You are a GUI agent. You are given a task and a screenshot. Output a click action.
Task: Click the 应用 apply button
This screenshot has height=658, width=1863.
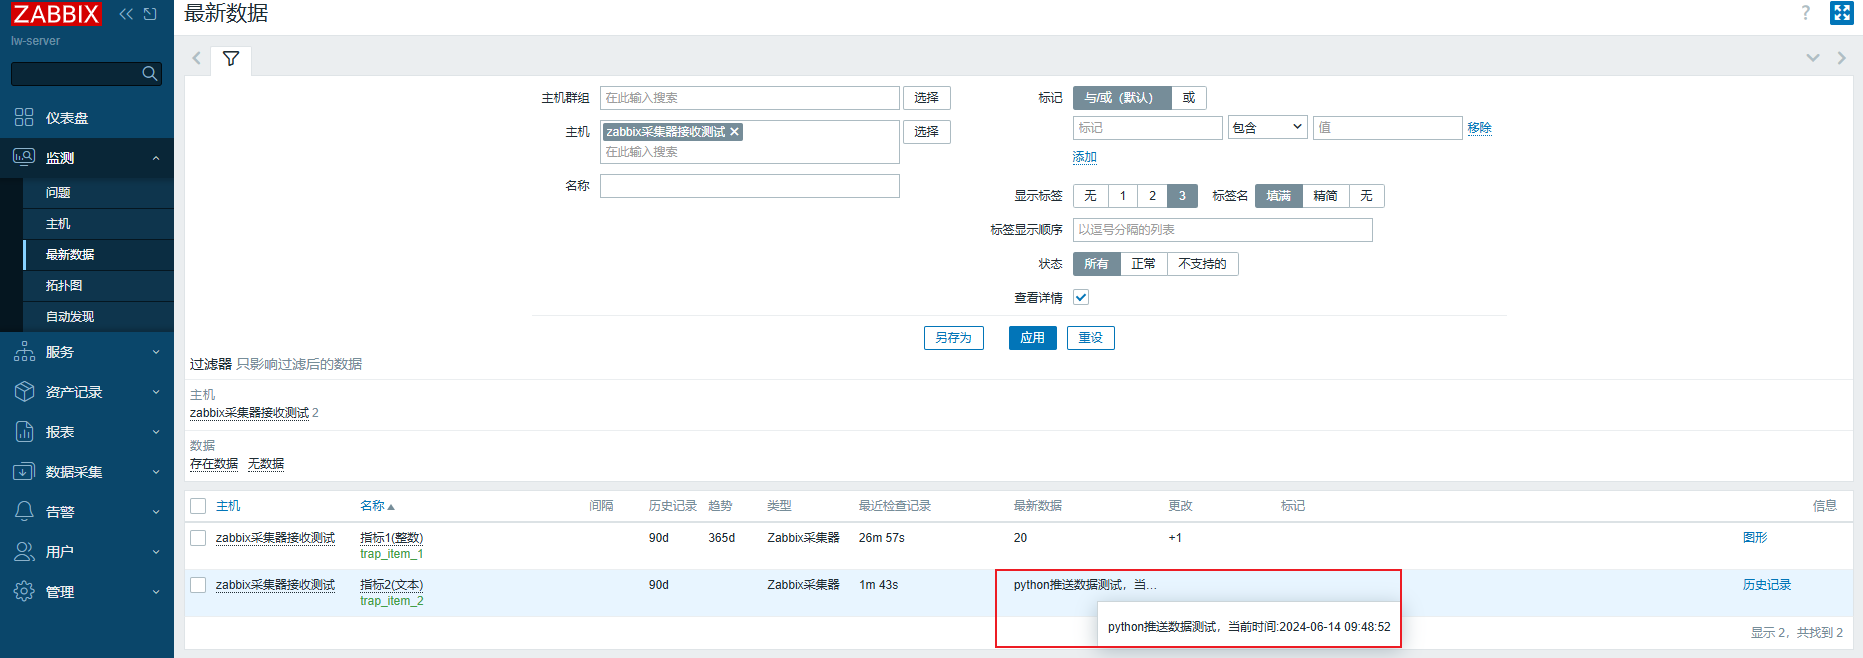1033,338
